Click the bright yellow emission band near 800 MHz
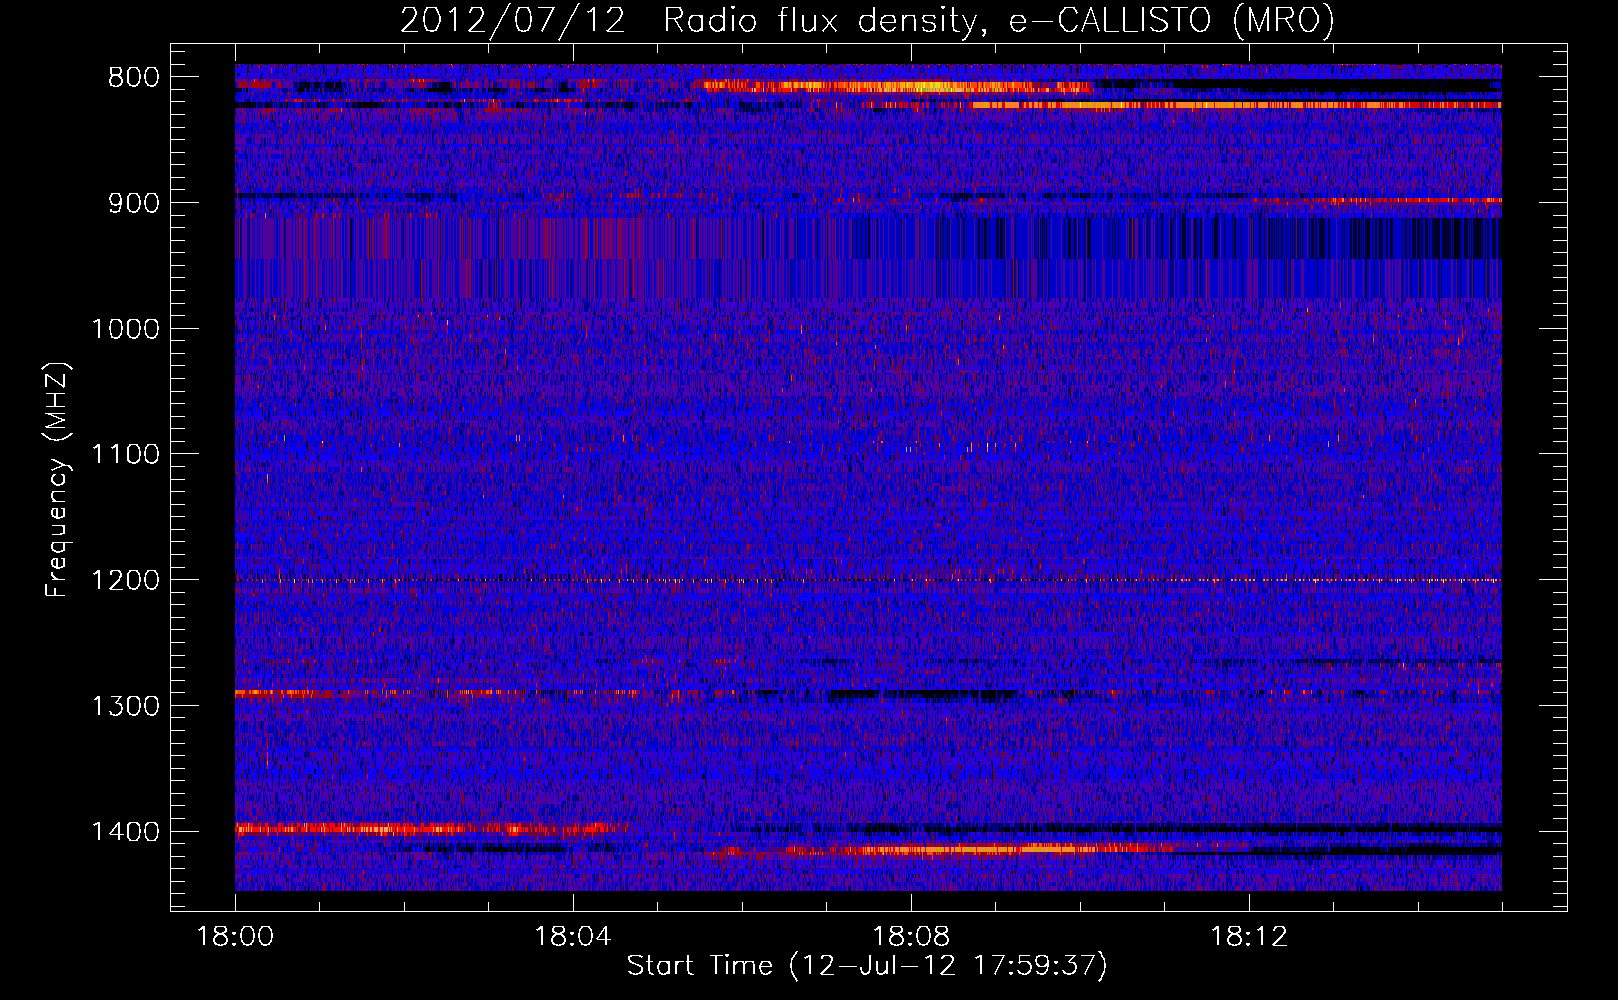The height and width of the screenshot is (1000, 1618). 897,87
